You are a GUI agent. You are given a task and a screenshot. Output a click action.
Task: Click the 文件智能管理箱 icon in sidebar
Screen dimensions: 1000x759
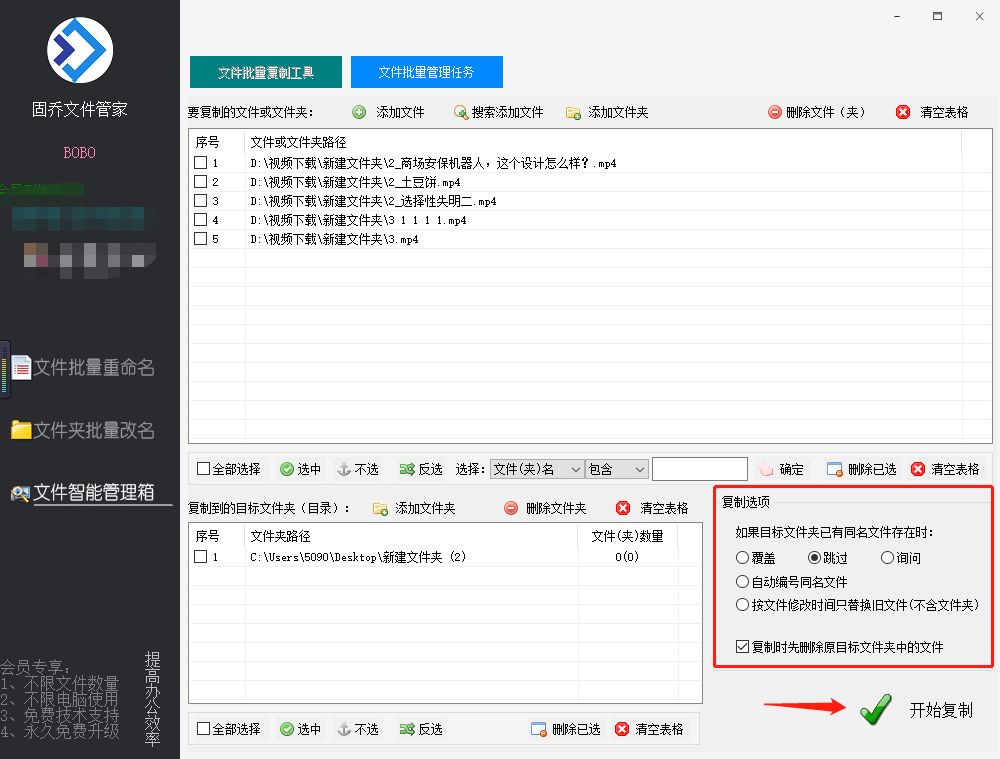20,493
